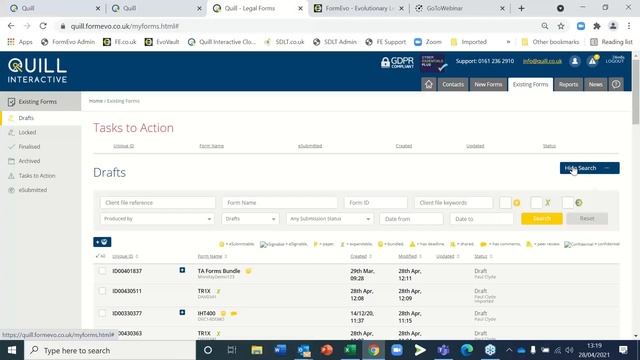Open Word from the taskbar

(x=280, y=350)
